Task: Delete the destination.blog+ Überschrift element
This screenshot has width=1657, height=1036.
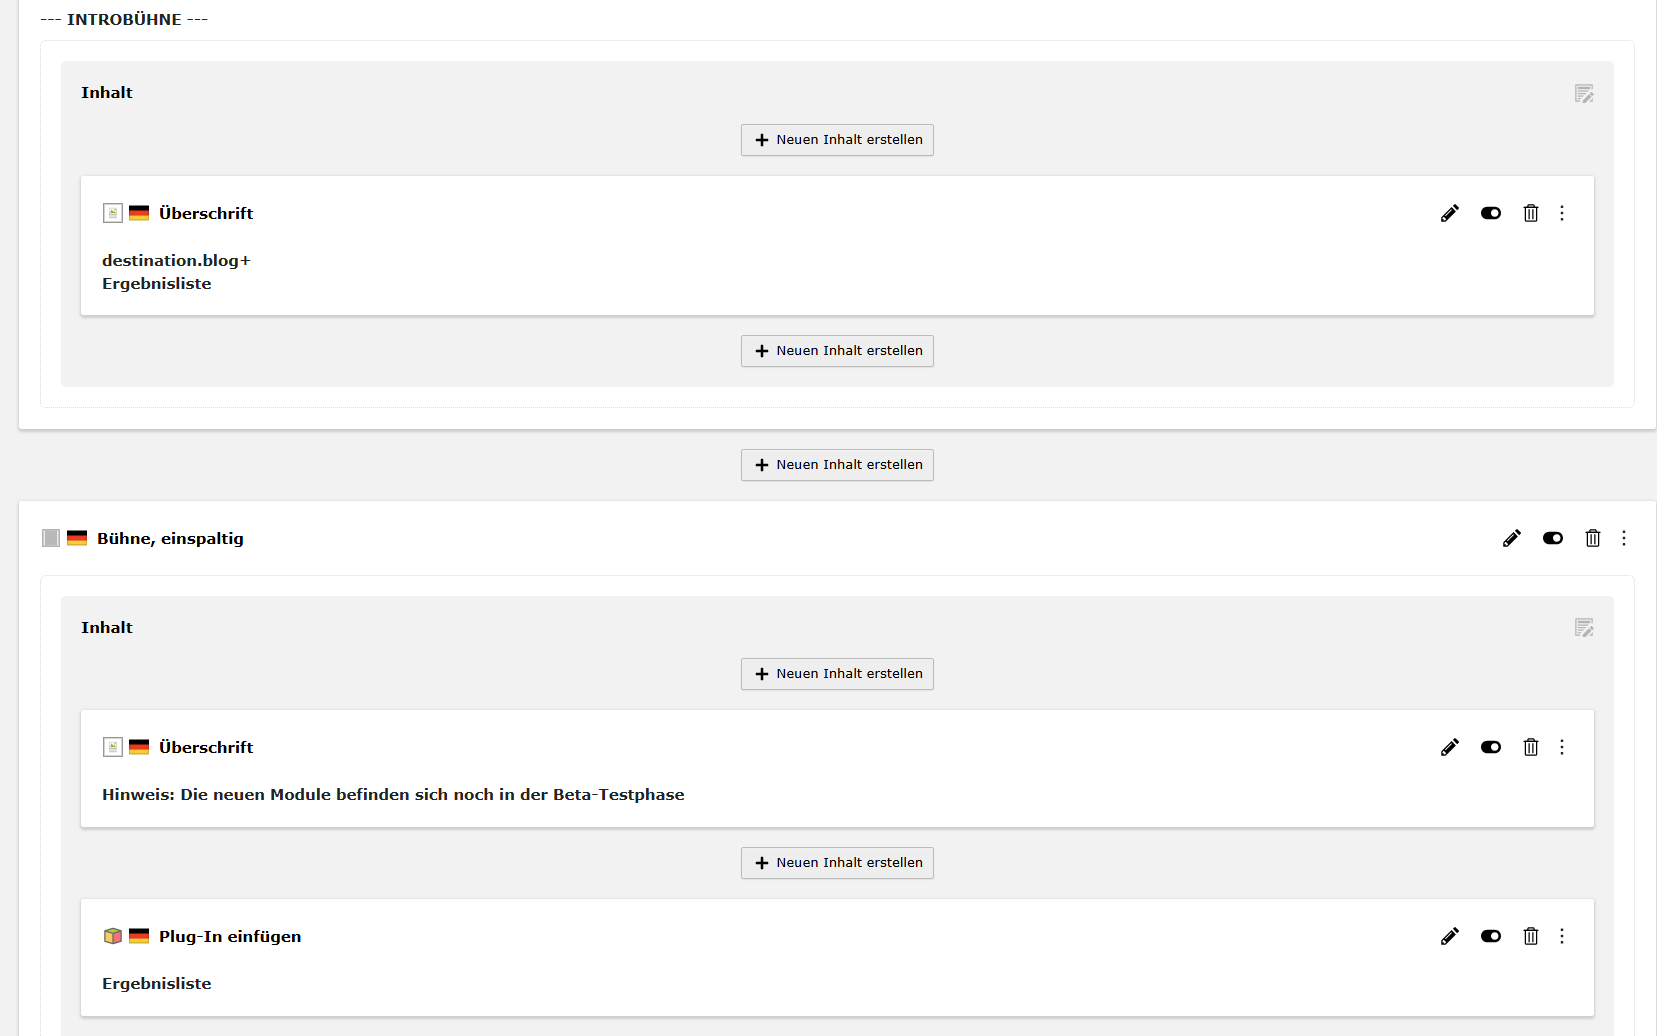Action: pyautogui.click(x=1531, y=213)
